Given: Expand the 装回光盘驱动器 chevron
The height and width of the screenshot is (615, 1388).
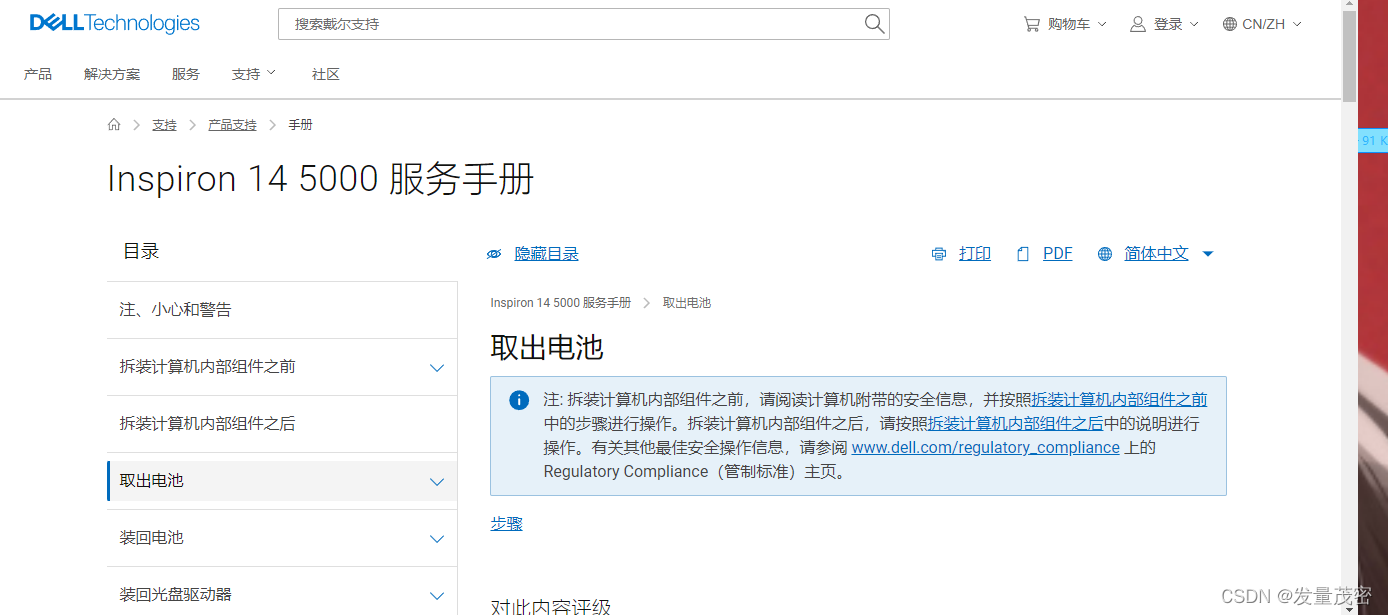Looking at the screenshot, I should 437,596.
